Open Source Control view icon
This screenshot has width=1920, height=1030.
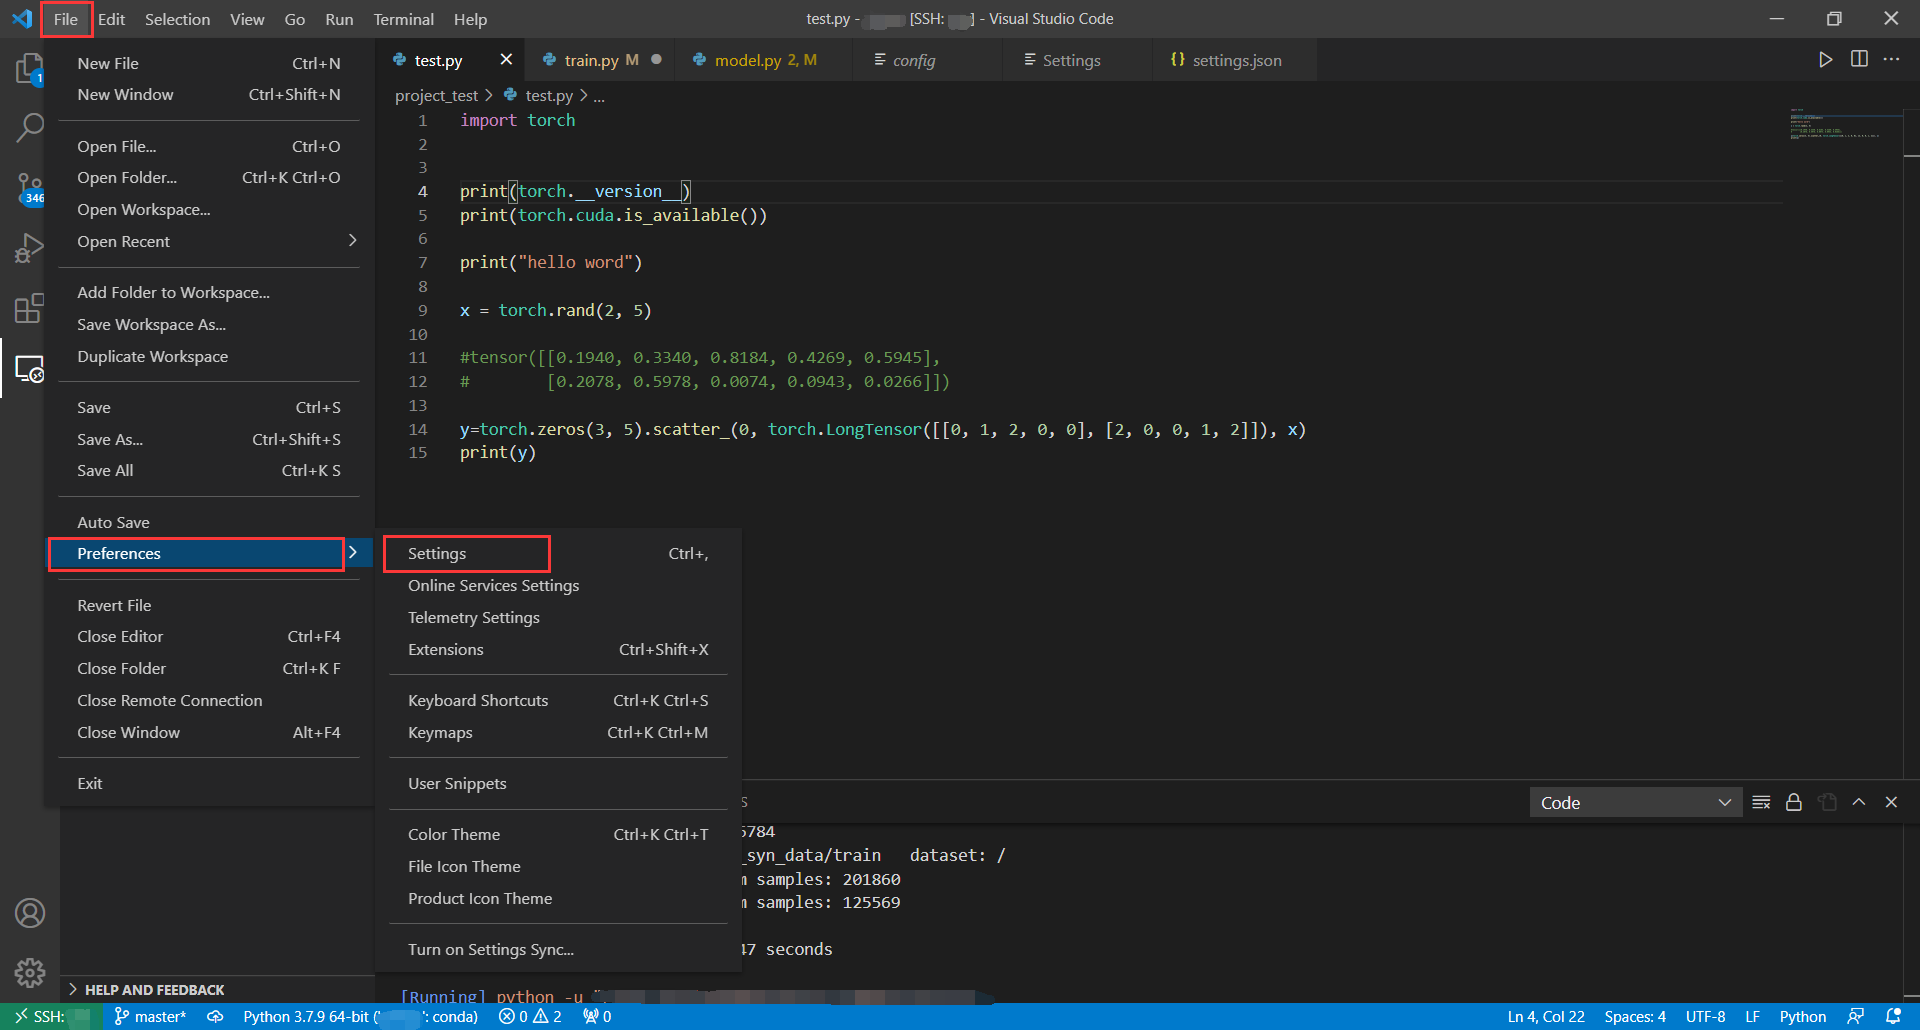[30, 188]
